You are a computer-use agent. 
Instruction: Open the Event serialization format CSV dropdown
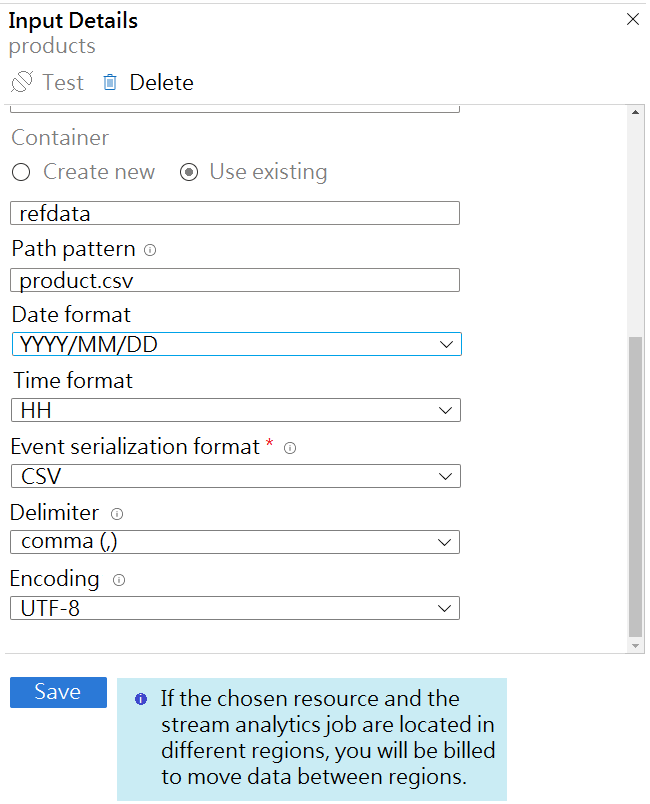[236, 477]
